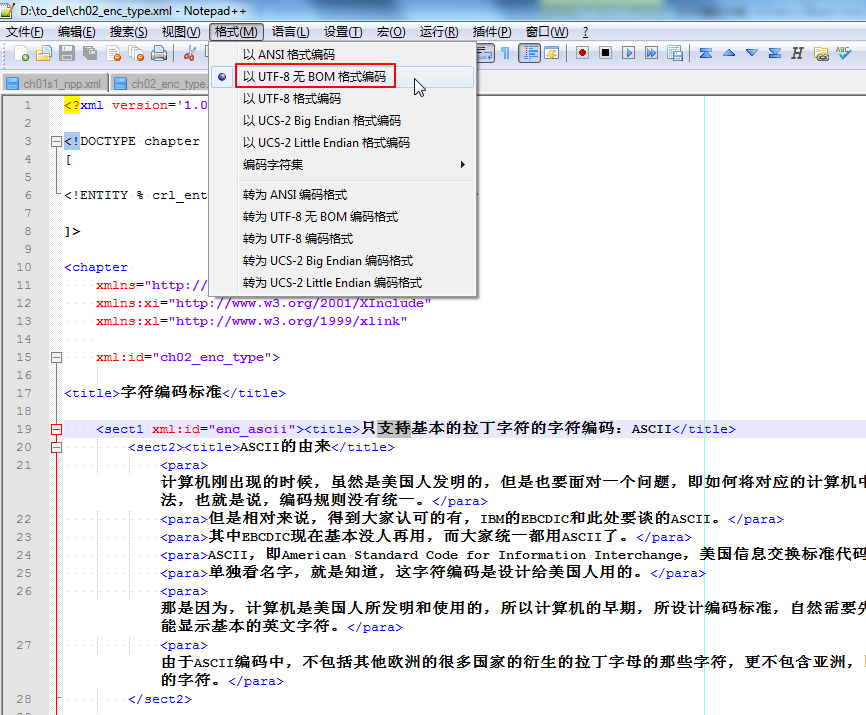Open the 语言(L) menu
The width and height of the screenshot is (866, 715).
(x=291, y=32)
